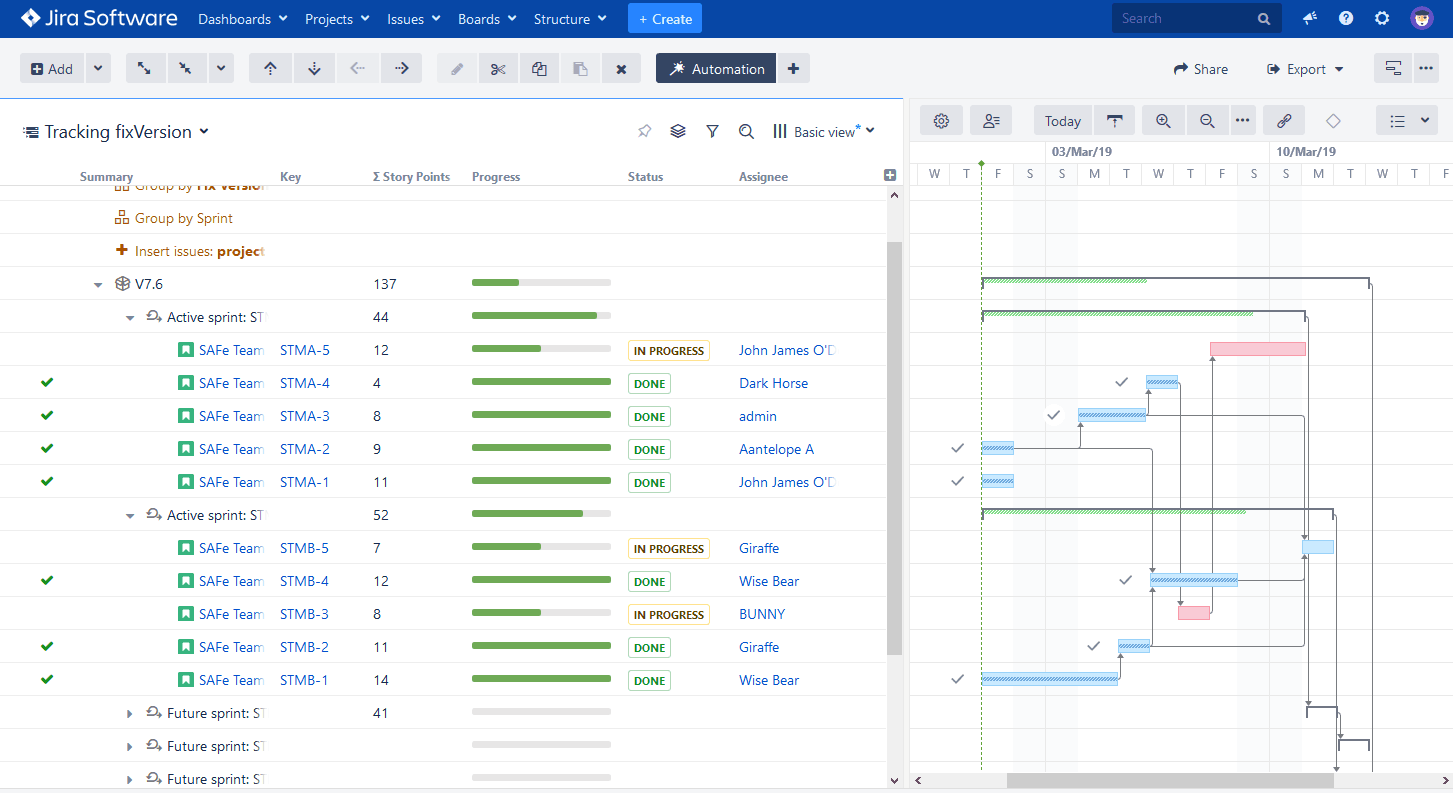Zoom in on the Gantt chart
Viewport: 1453px width, 793px height.
[x=1163, y=121]
